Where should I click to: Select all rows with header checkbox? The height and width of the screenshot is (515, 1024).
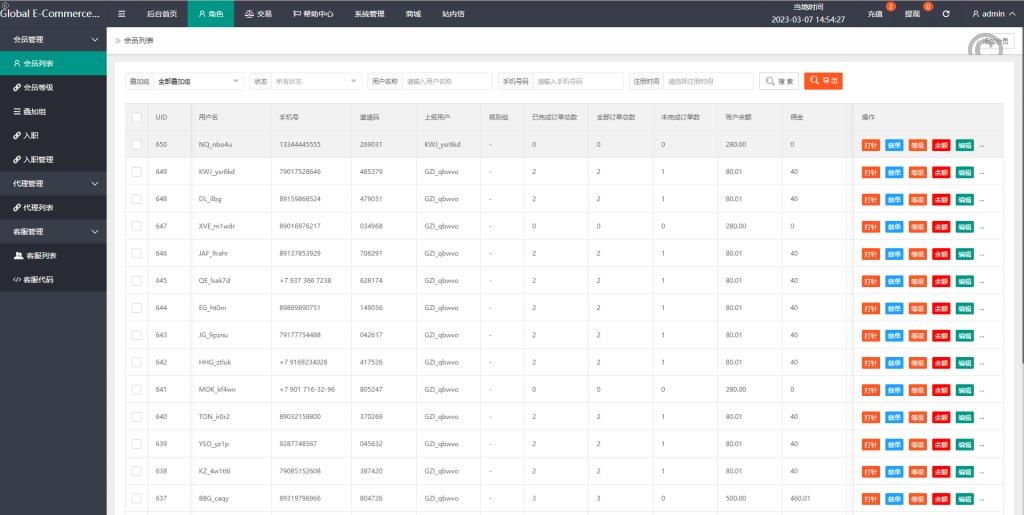(136, 117)
